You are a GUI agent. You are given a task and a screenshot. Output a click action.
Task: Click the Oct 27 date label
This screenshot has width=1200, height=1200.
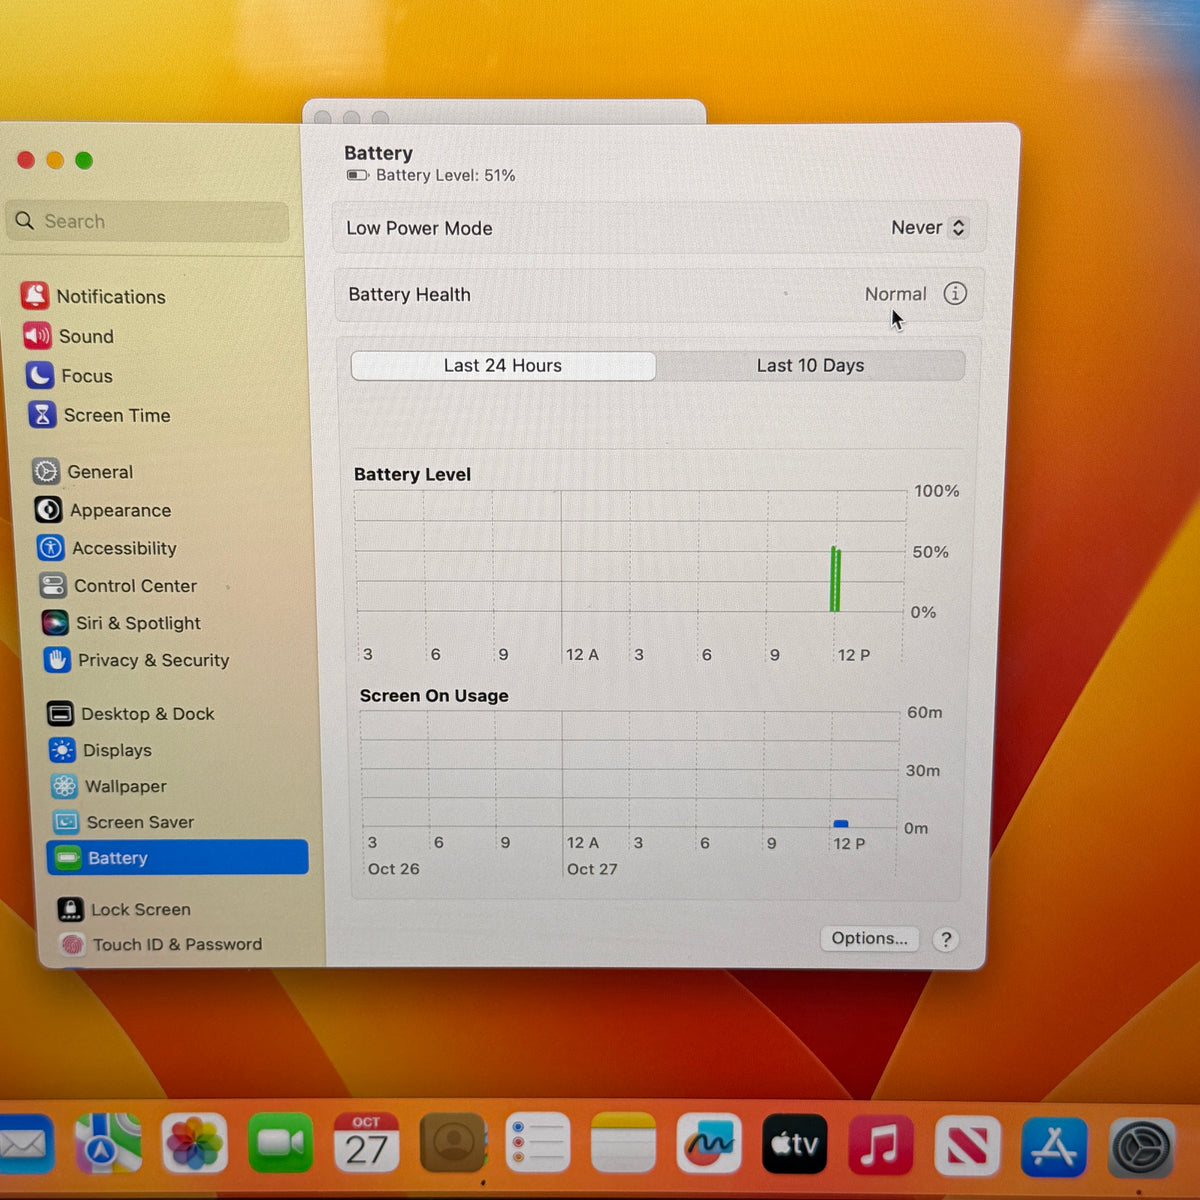592,869
